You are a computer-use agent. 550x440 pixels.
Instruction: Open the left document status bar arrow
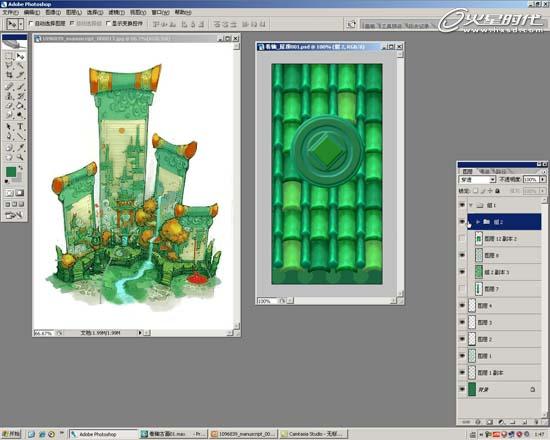click(x=140, y=333)
